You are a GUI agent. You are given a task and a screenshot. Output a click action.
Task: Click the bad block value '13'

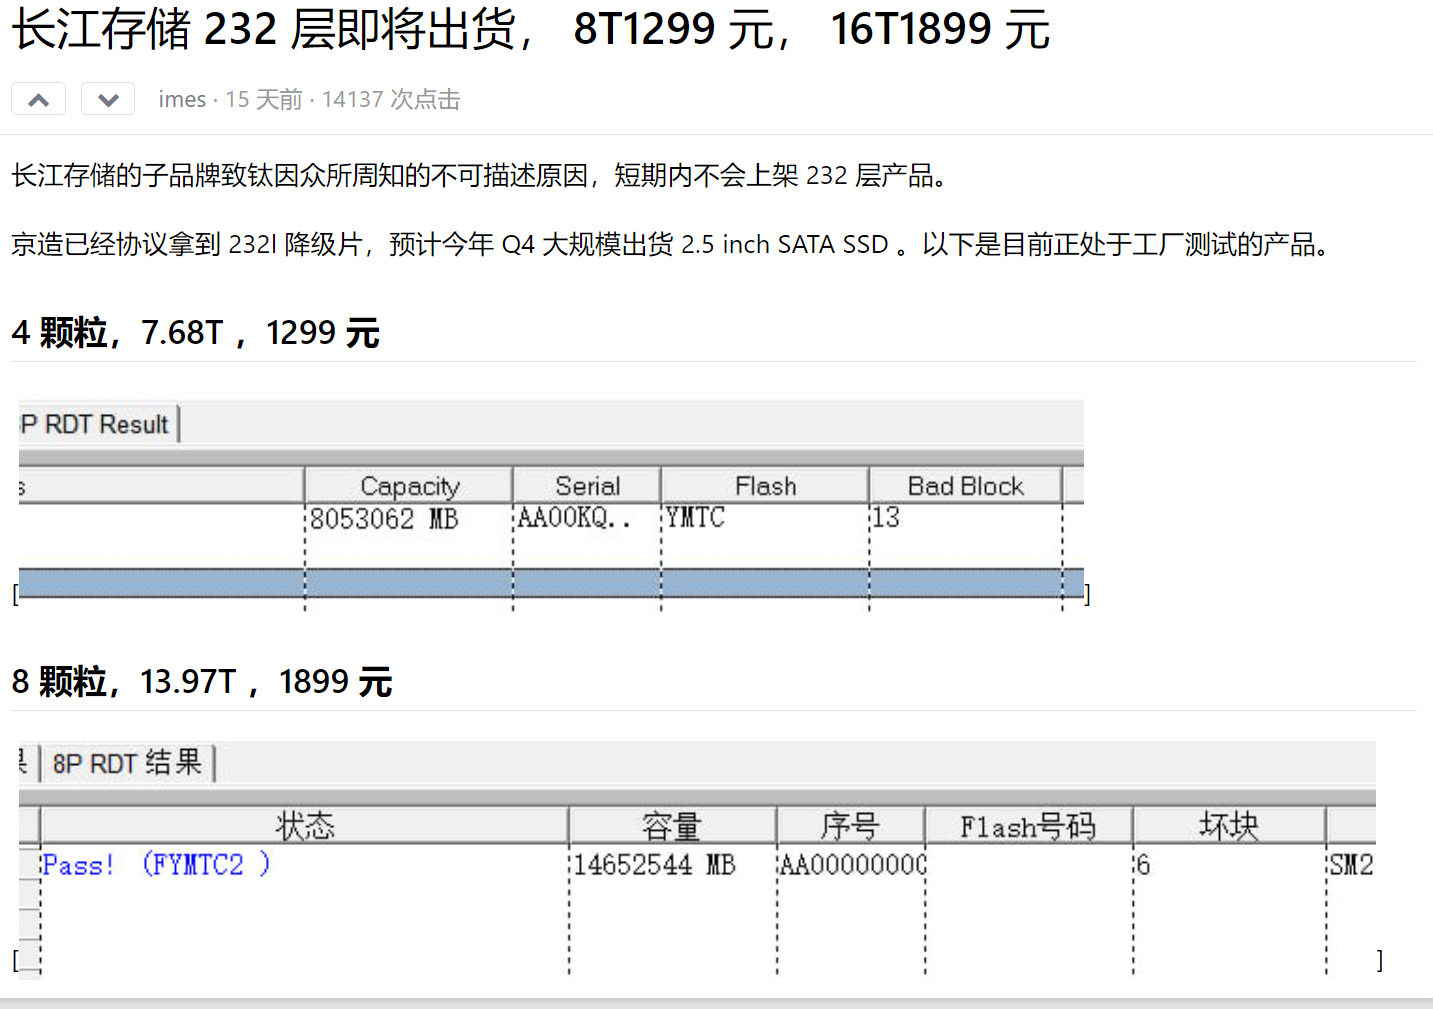[x=886, y=518]
